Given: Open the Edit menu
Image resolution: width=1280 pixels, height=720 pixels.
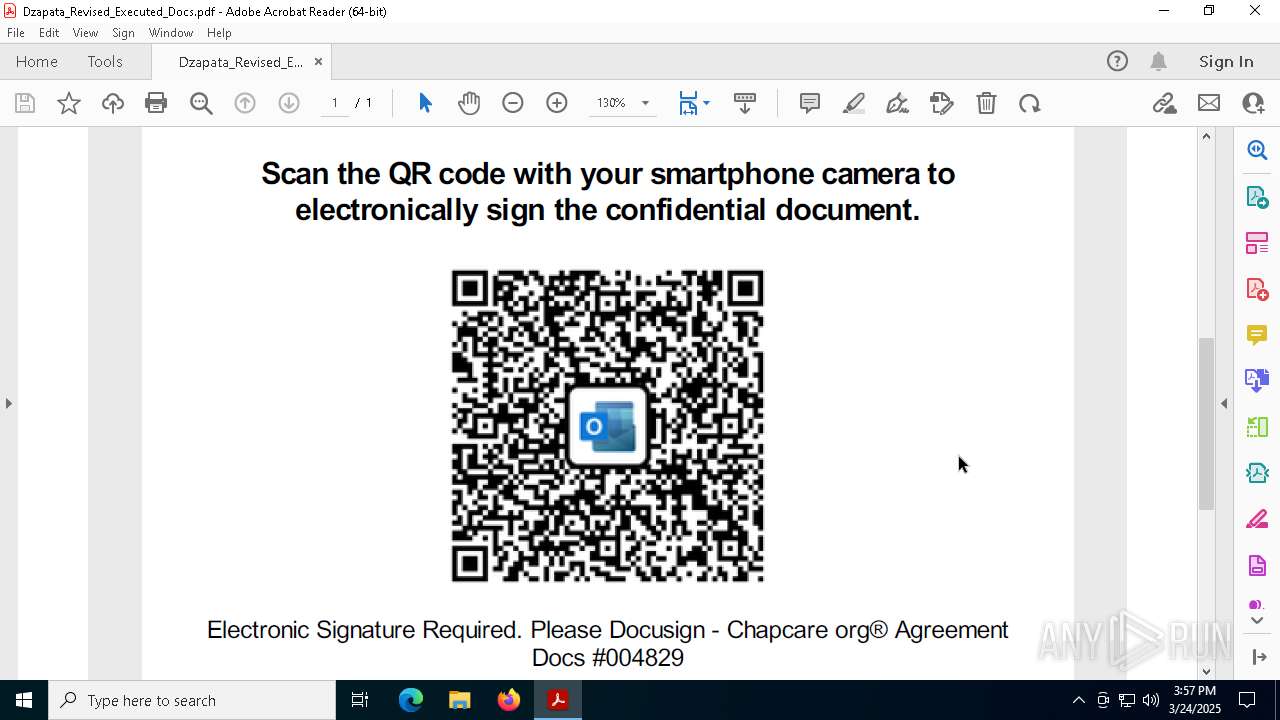Looking at the screenshot, I should click(x=49, y=33).
